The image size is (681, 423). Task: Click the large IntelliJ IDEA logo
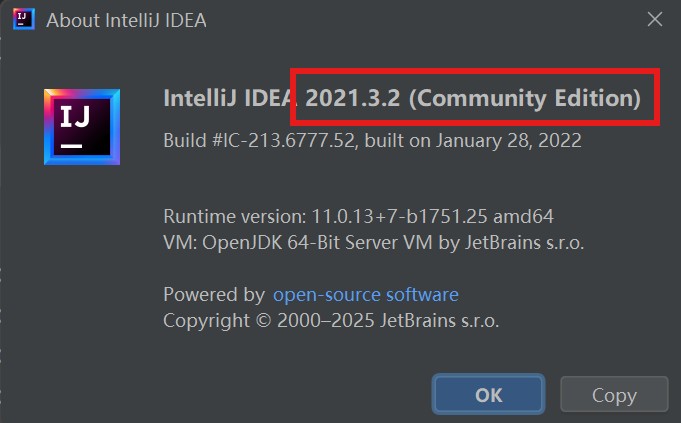pyautogui.click(x=82, y=126)
